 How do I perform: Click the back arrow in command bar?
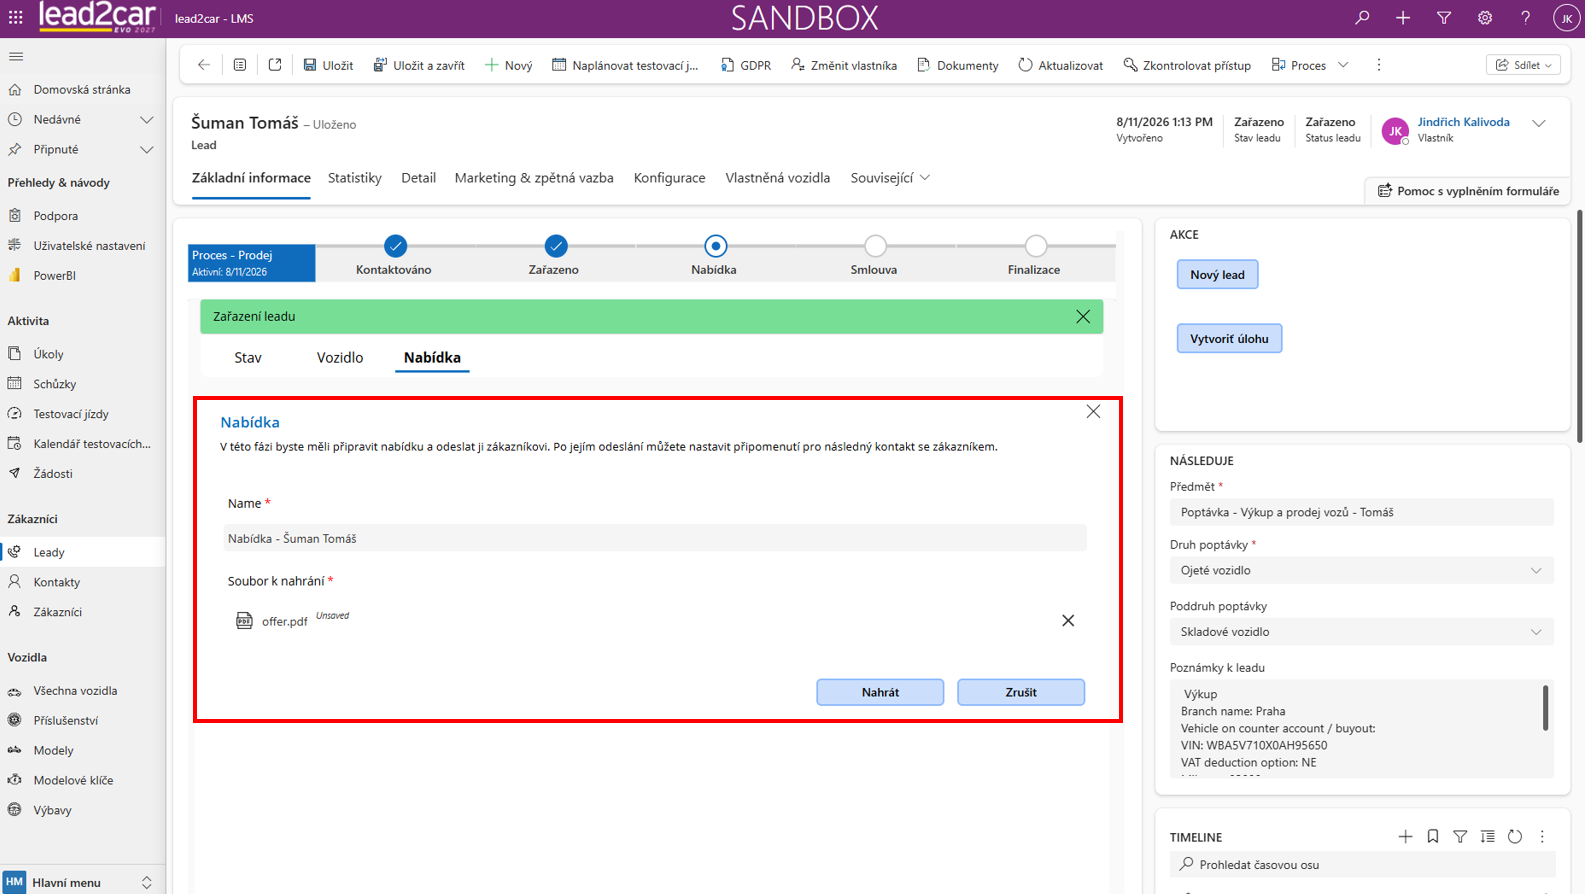click(x=204, y=65)
